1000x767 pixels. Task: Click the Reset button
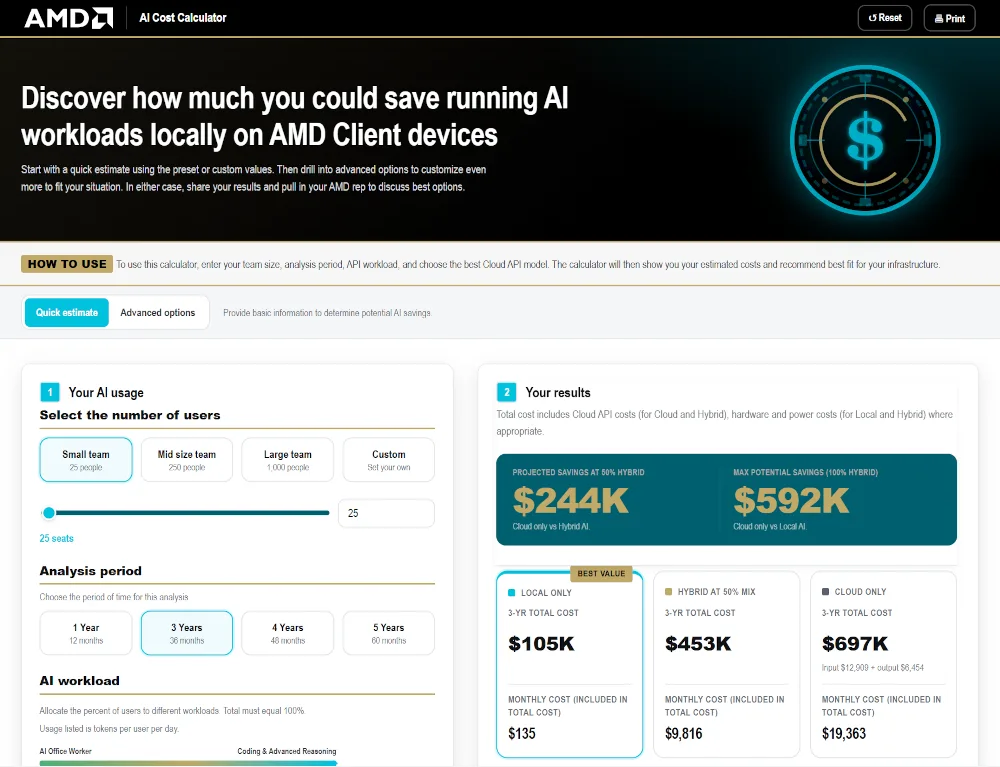coord(885,18)
